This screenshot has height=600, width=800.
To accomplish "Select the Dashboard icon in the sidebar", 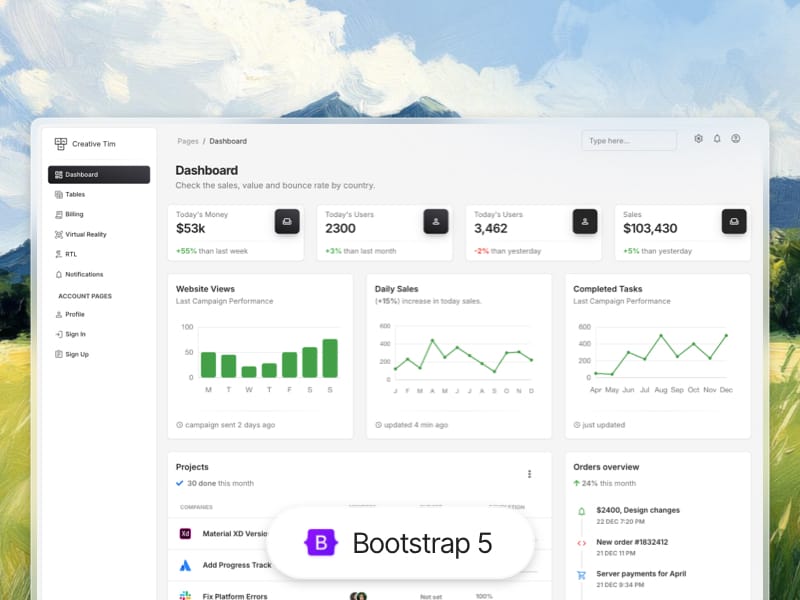I will [x=60, y=174].
